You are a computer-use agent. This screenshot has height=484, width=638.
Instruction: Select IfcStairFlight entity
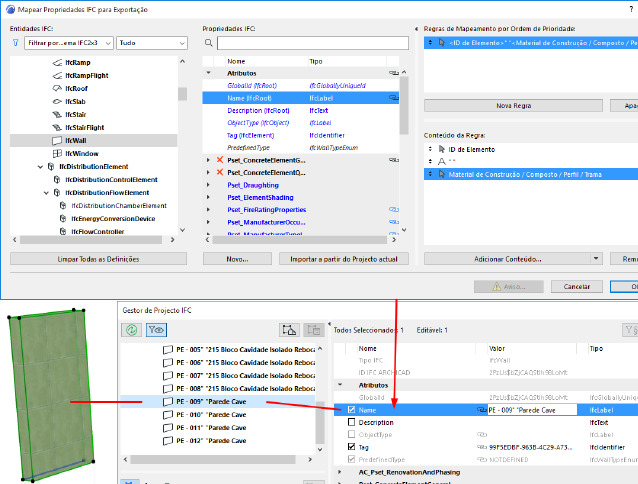click(x=84, y=128)
